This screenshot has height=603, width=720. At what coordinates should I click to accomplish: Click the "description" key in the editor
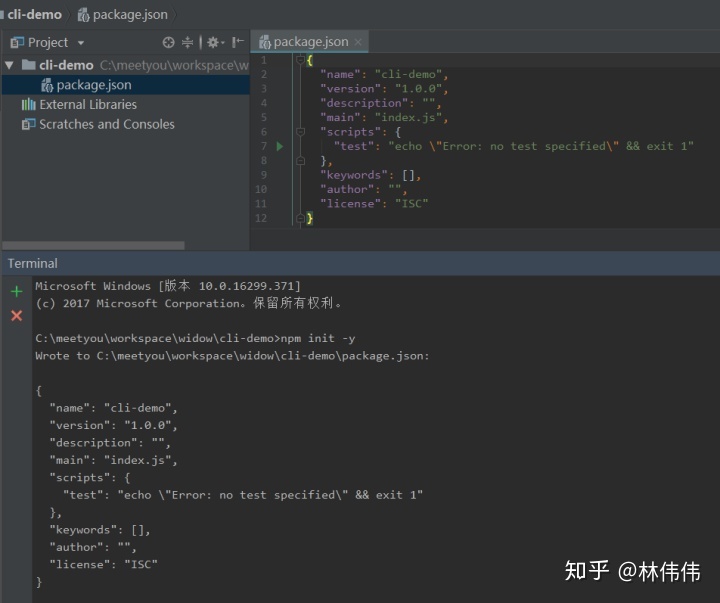point(365,103)
